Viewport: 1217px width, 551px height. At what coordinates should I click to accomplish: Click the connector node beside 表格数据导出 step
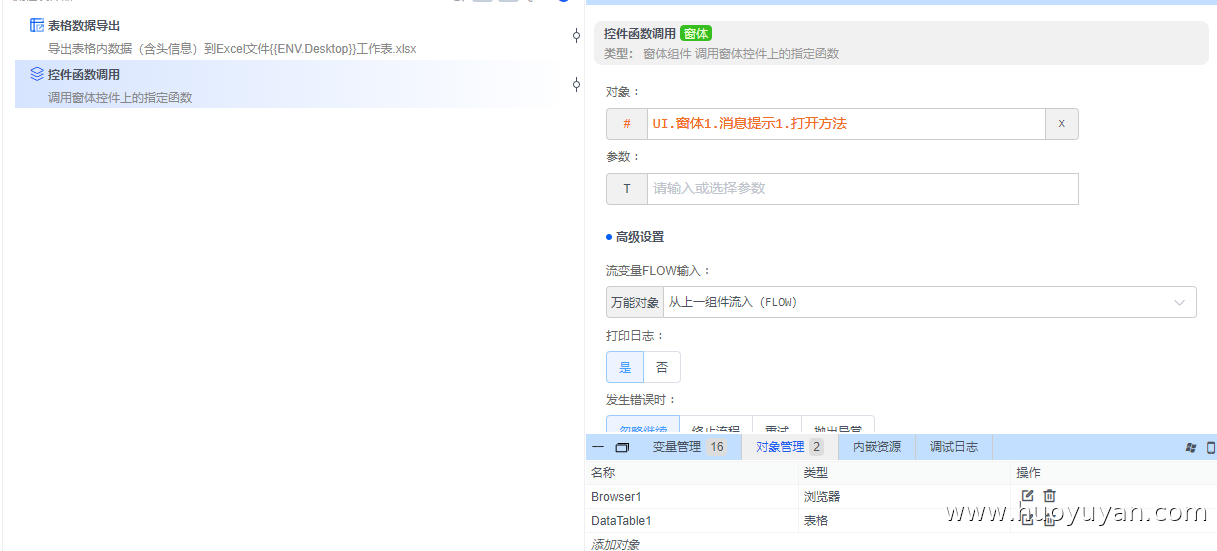pos(576,36)
